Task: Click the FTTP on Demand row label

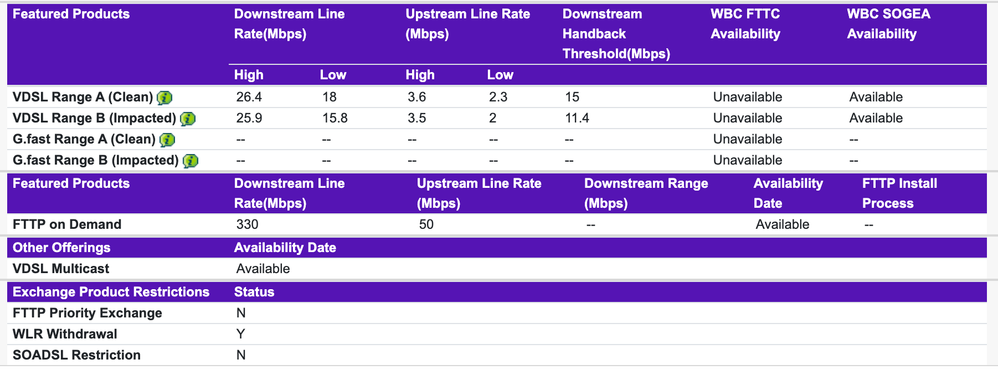Action: 67,224
